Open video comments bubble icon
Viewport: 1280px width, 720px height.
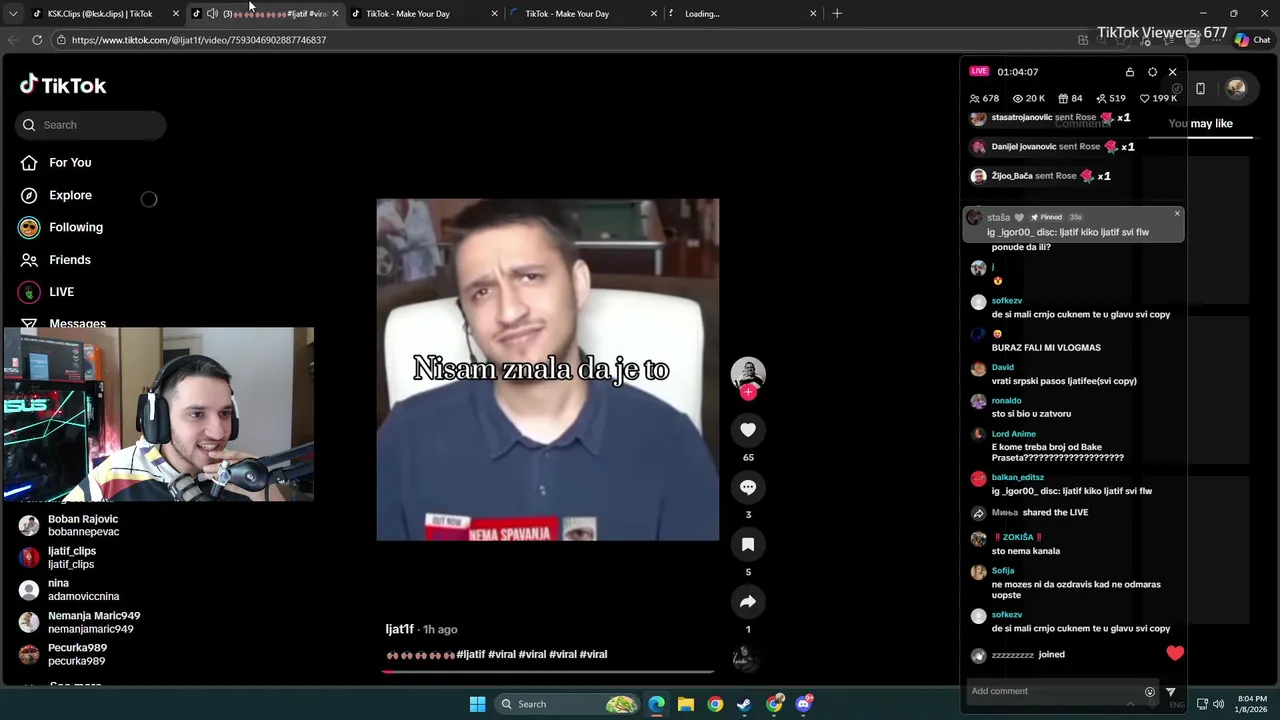point(748,487)
